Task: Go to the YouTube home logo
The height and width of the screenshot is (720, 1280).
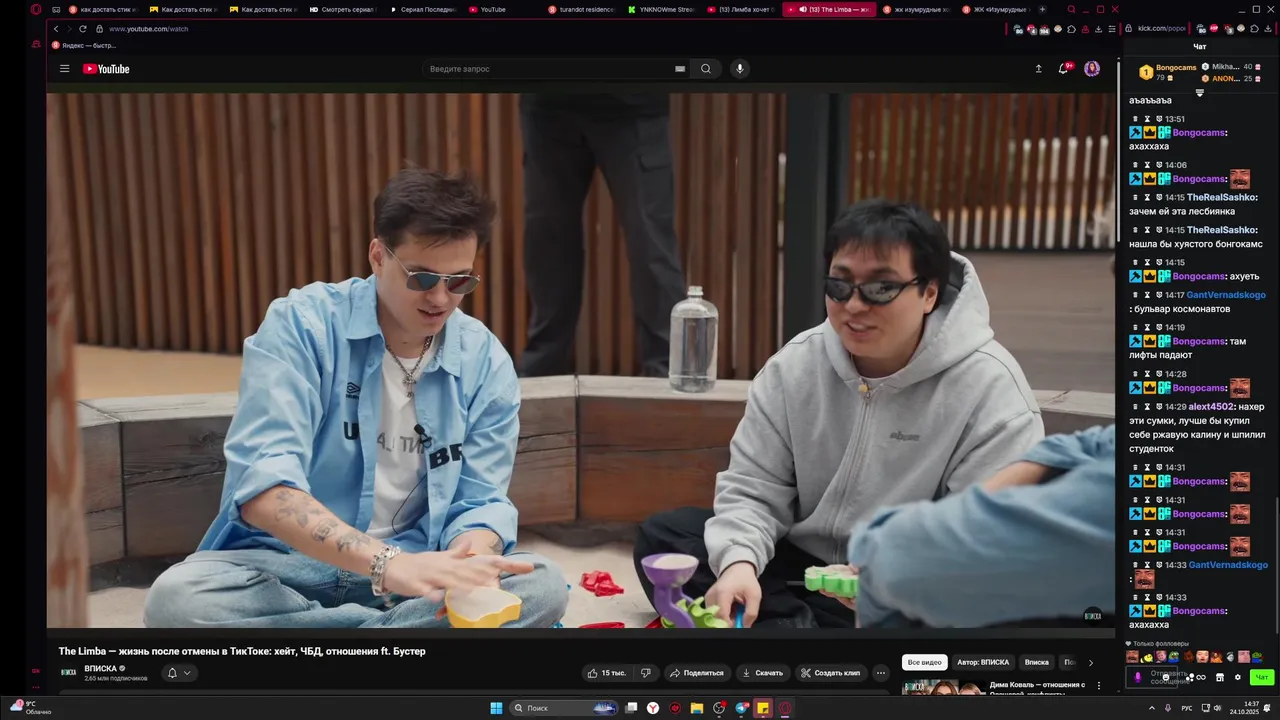Action: tap(106, 69)
